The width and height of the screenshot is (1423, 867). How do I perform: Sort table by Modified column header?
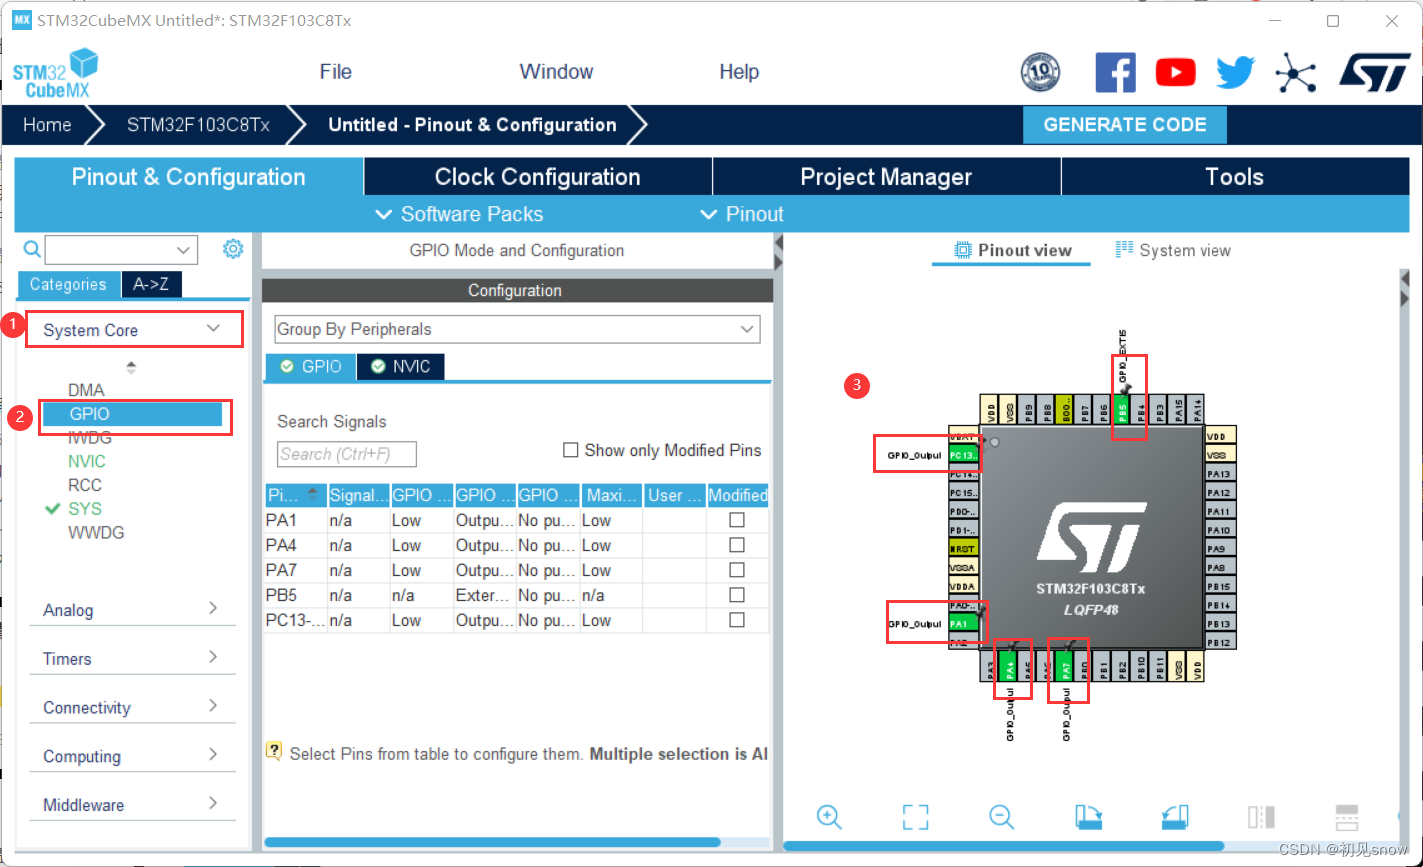738,495
